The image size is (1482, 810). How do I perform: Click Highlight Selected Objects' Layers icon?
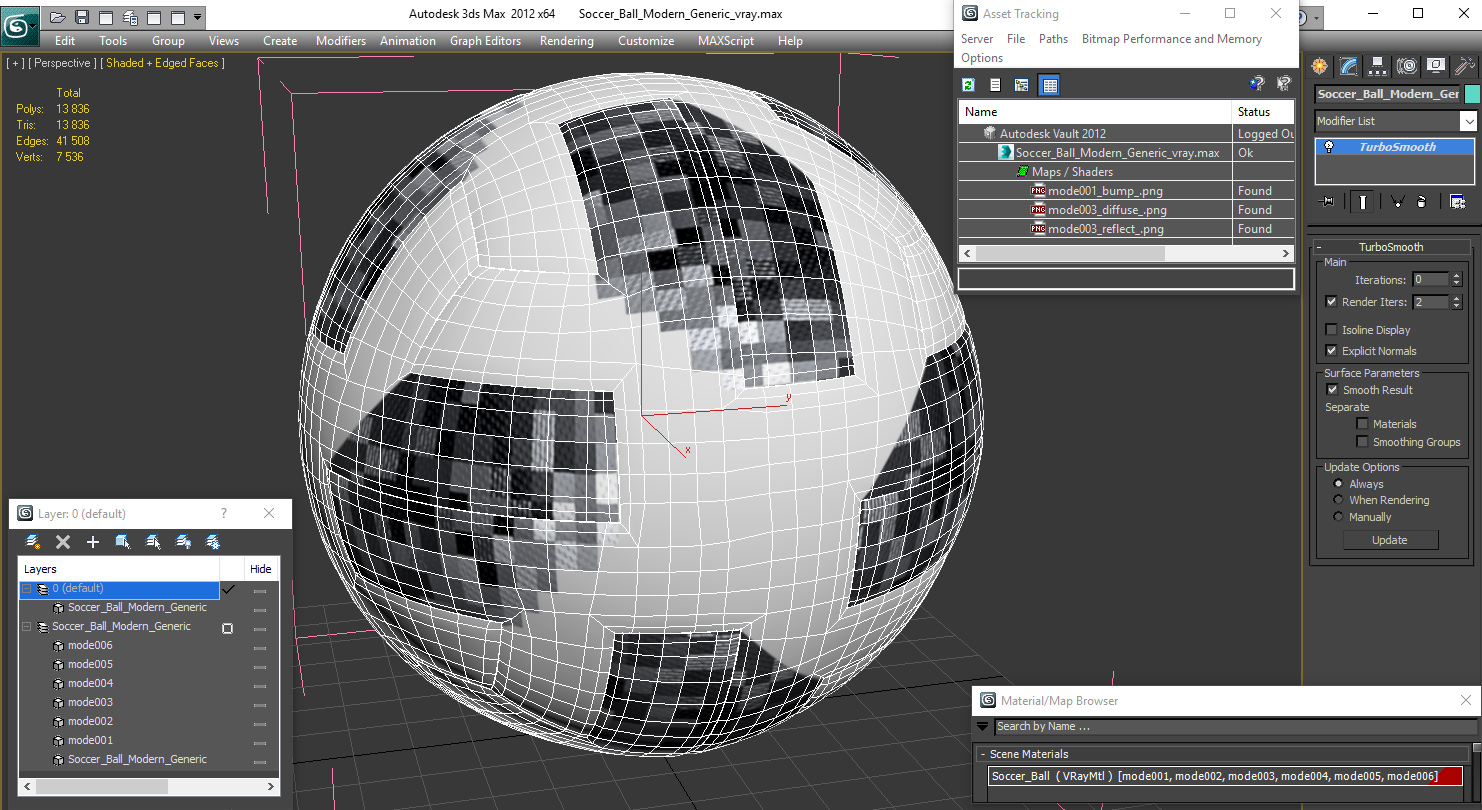[153, 541]
